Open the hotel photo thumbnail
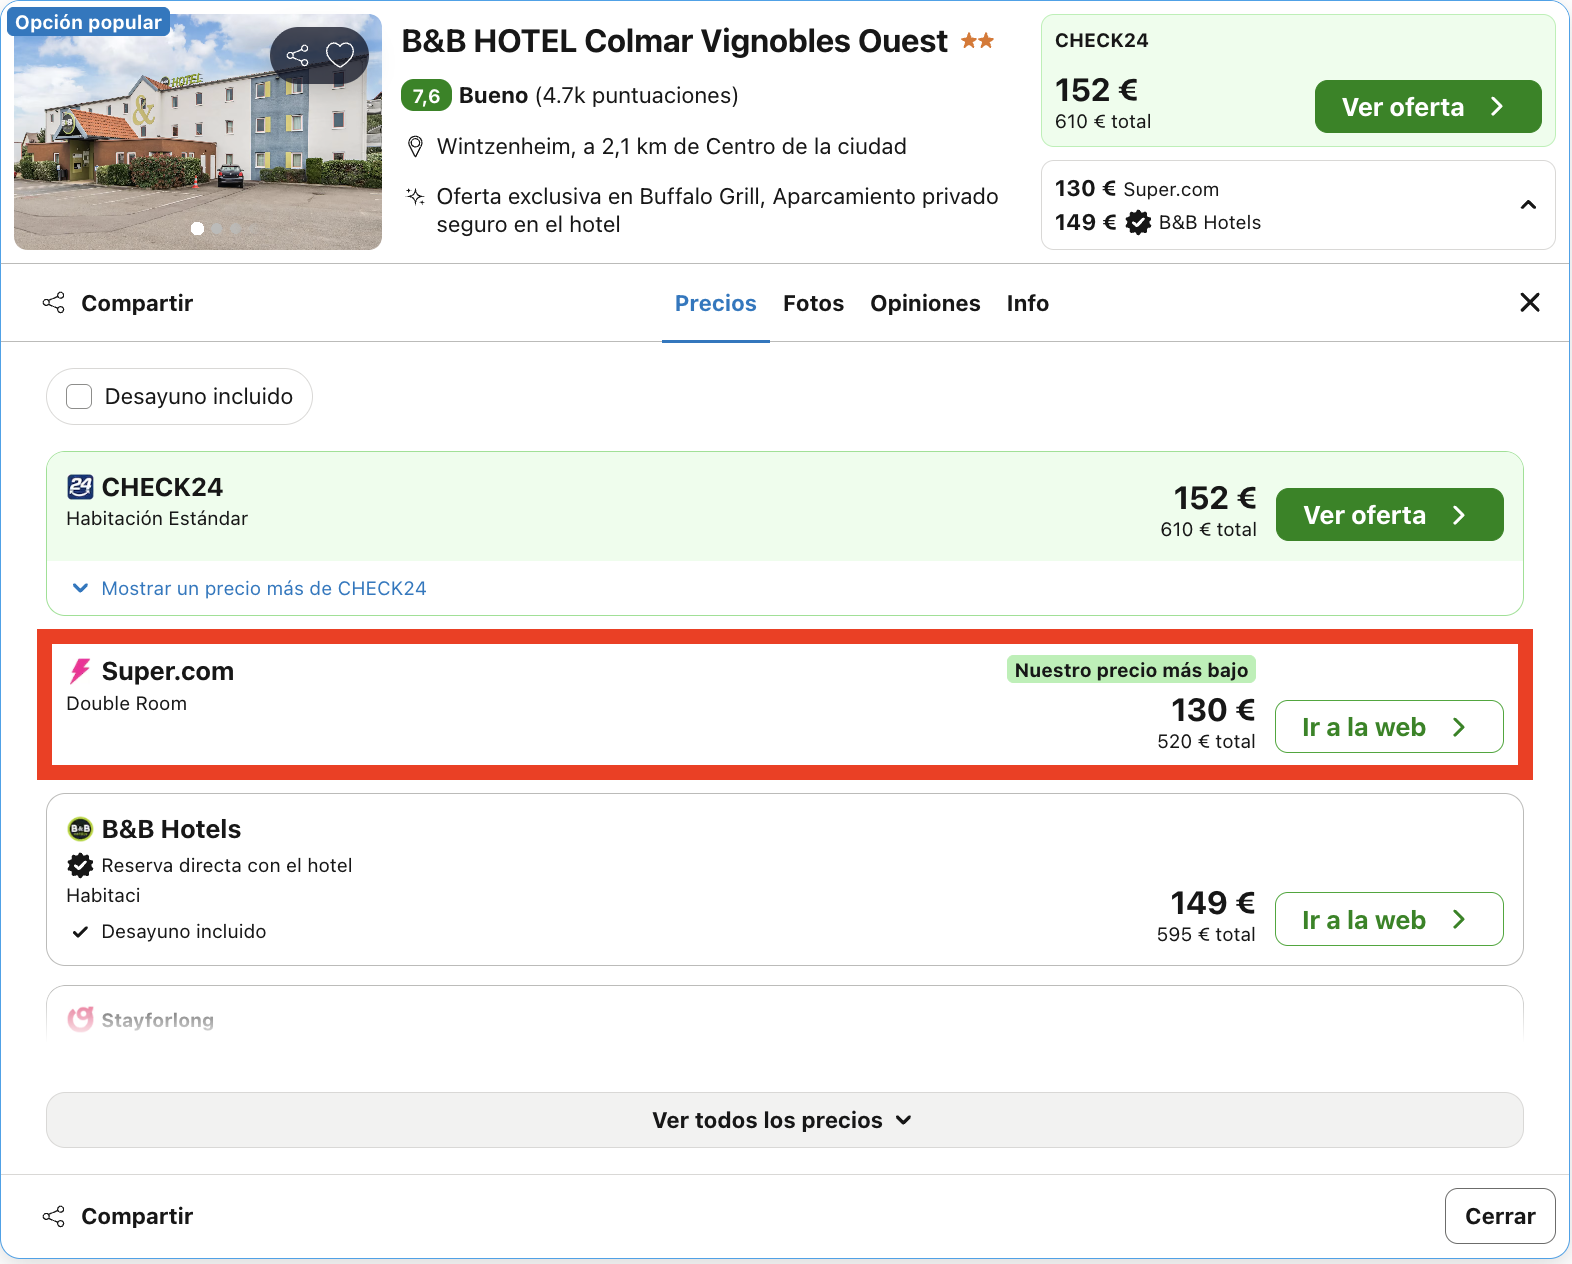The image size is (1572, 1264). (198, 132)
